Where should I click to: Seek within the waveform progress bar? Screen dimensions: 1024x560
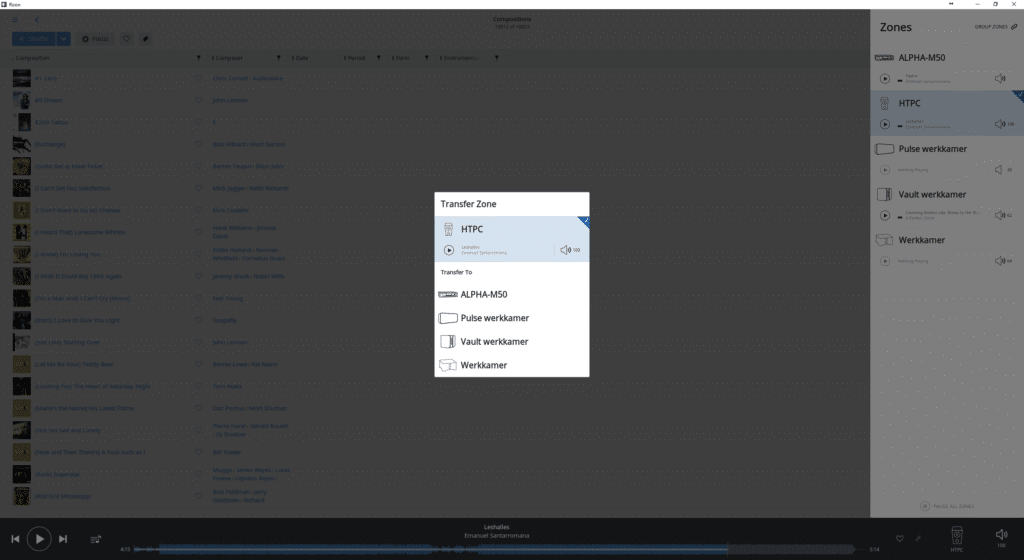pyautogui.click(x=494, y=549)
